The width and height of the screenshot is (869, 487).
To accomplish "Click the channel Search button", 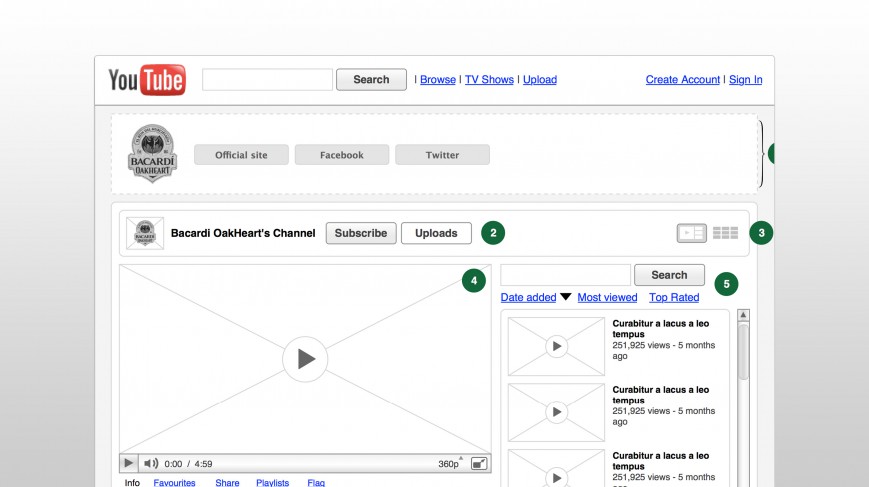I will tap(669, 275).
